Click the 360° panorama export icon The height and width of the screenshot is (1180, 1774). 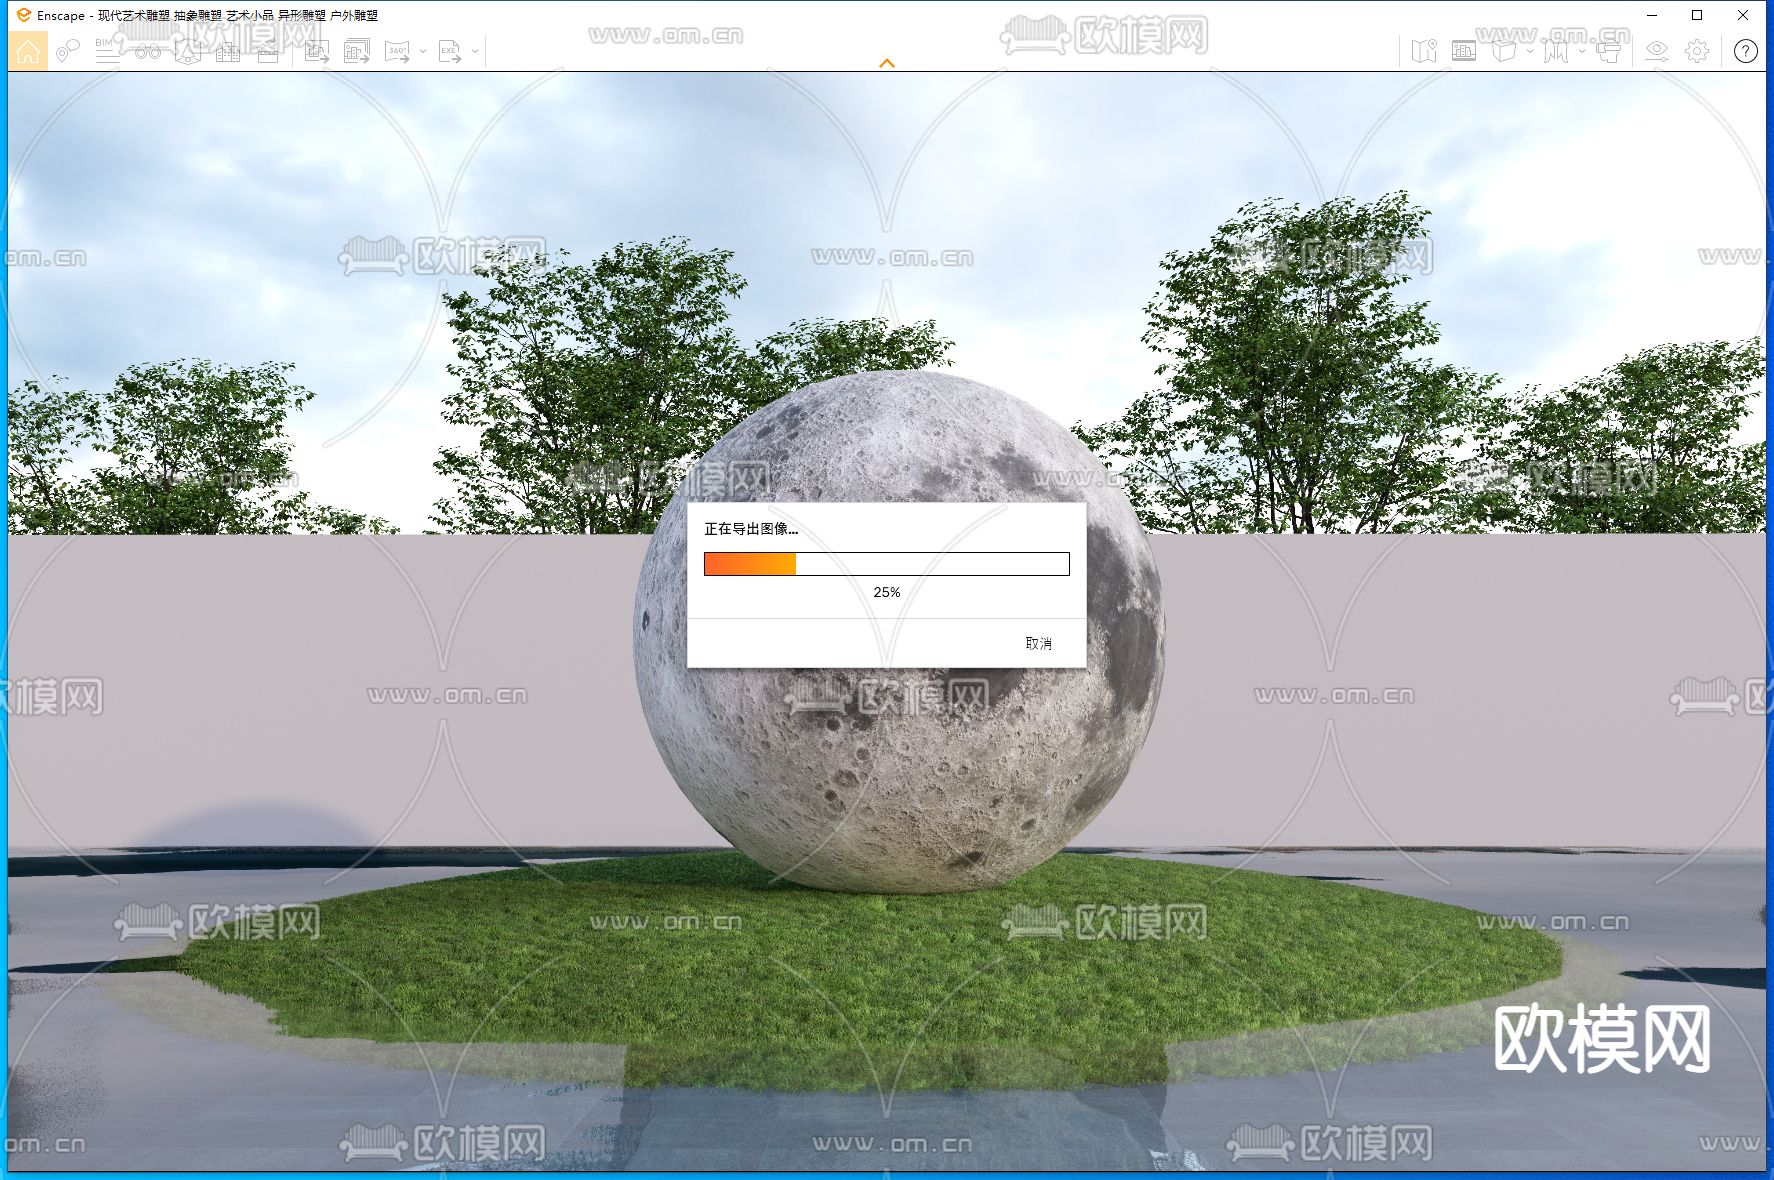tap(398, 51)
